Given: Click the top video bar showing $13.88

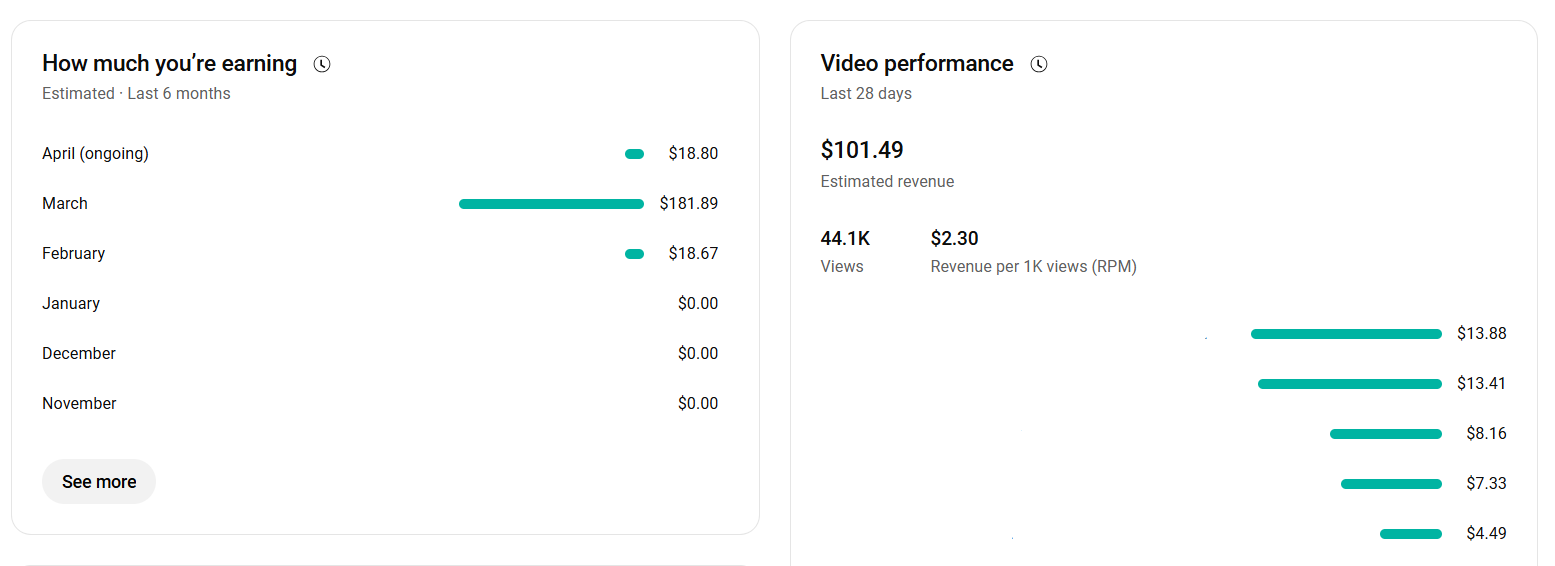Looking at the screenshot, I should 1346,334.
